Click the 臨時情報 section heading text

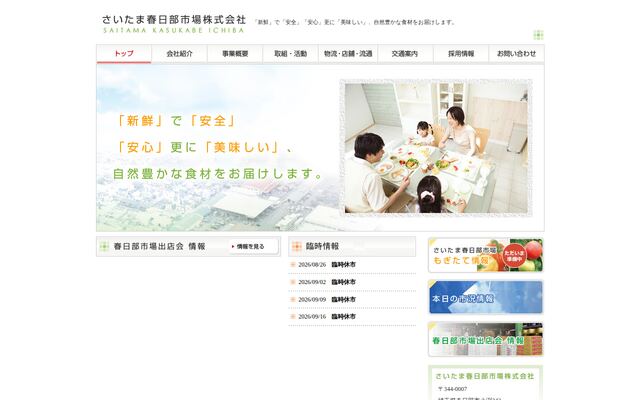322,246
